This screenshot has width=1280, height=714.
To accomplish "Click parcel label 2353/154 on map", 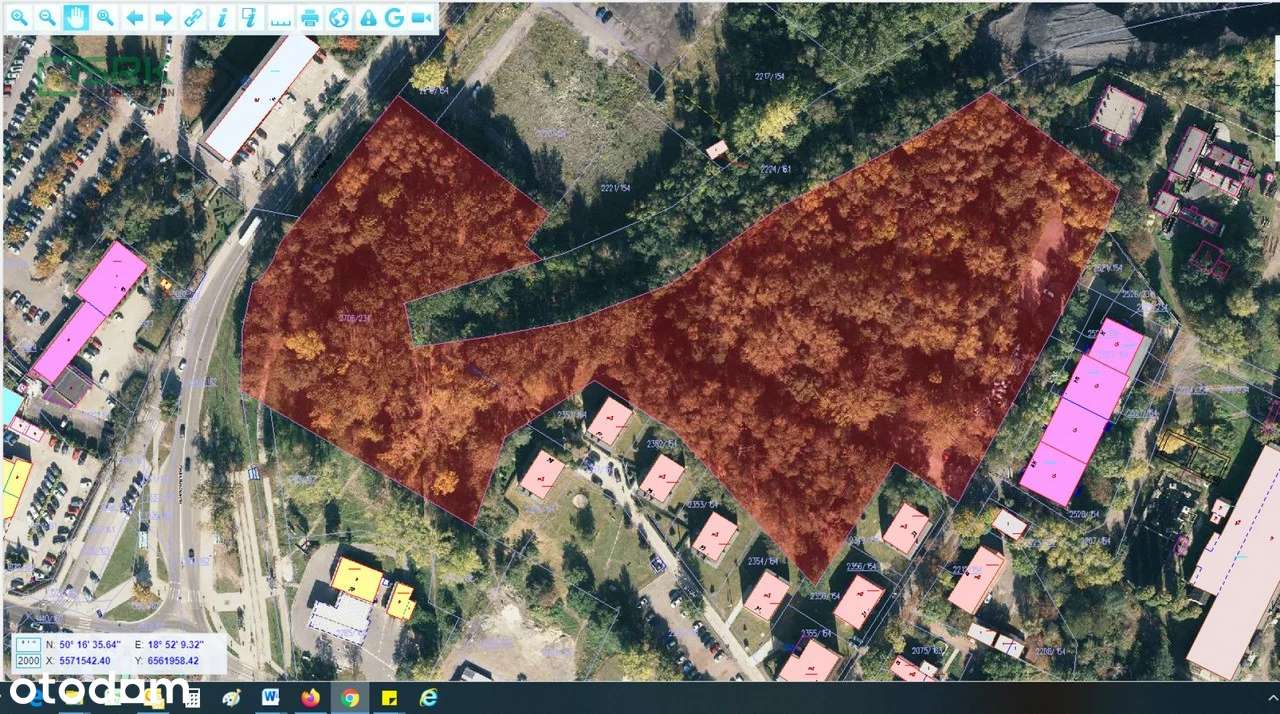I will (x=703, y=504).
